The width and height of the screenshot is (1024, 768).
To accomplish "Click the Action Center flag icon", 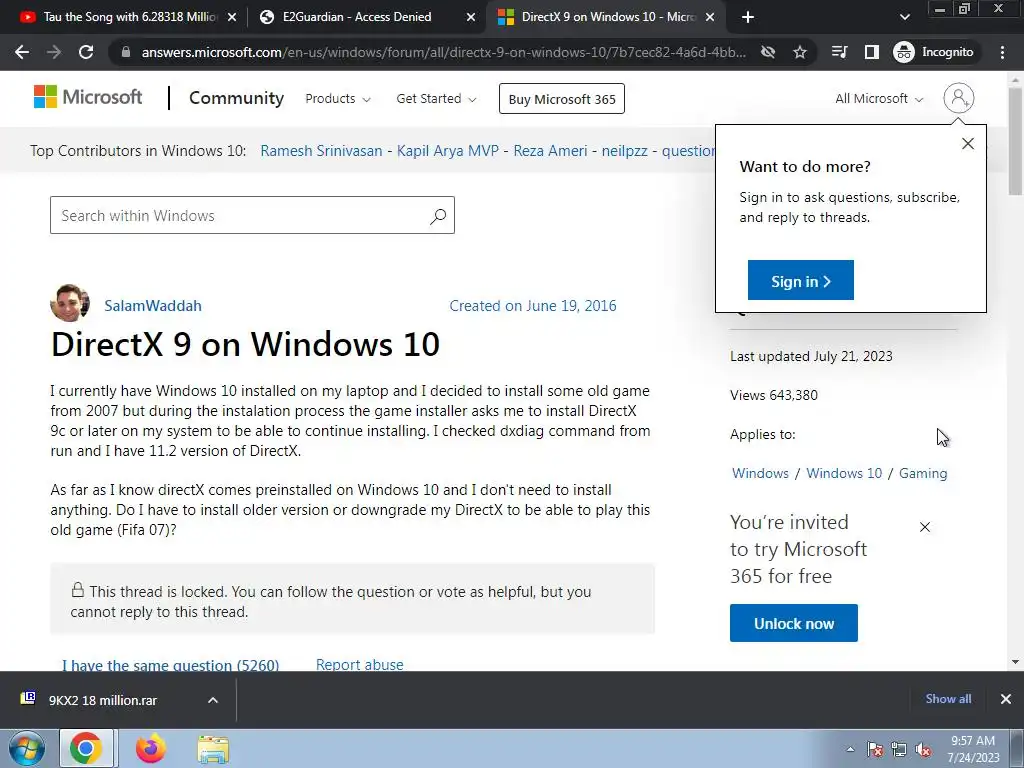I will (x=875, y=750).
